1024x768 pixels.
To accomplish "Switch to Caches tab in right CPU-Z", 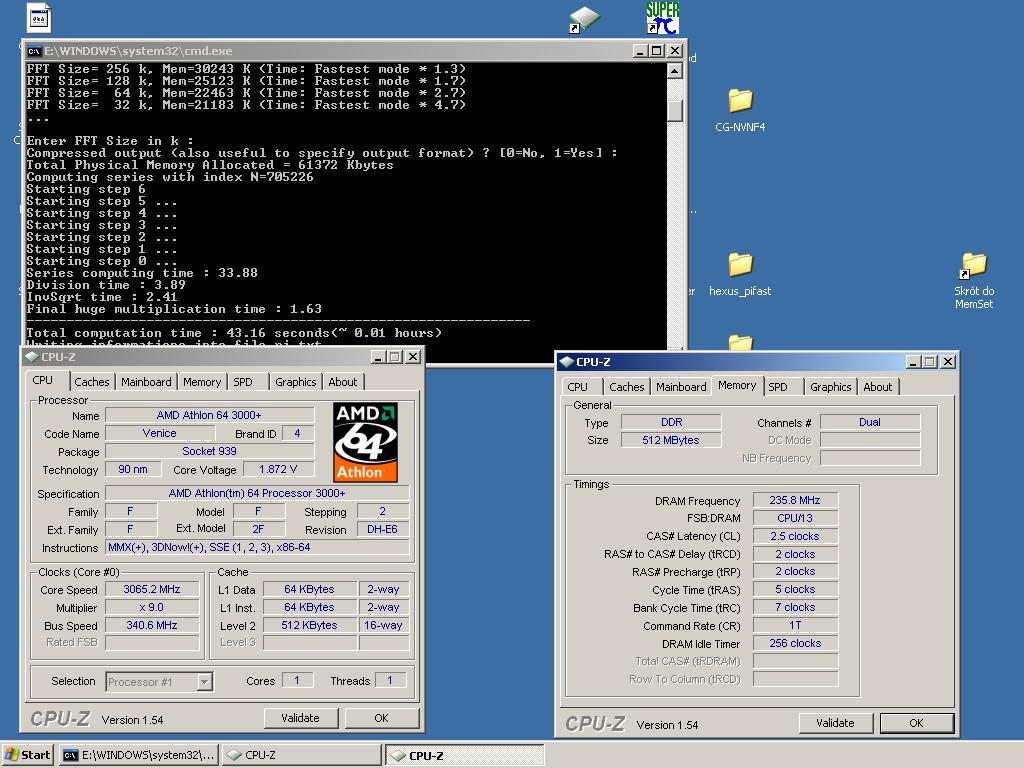I will 626,387.
